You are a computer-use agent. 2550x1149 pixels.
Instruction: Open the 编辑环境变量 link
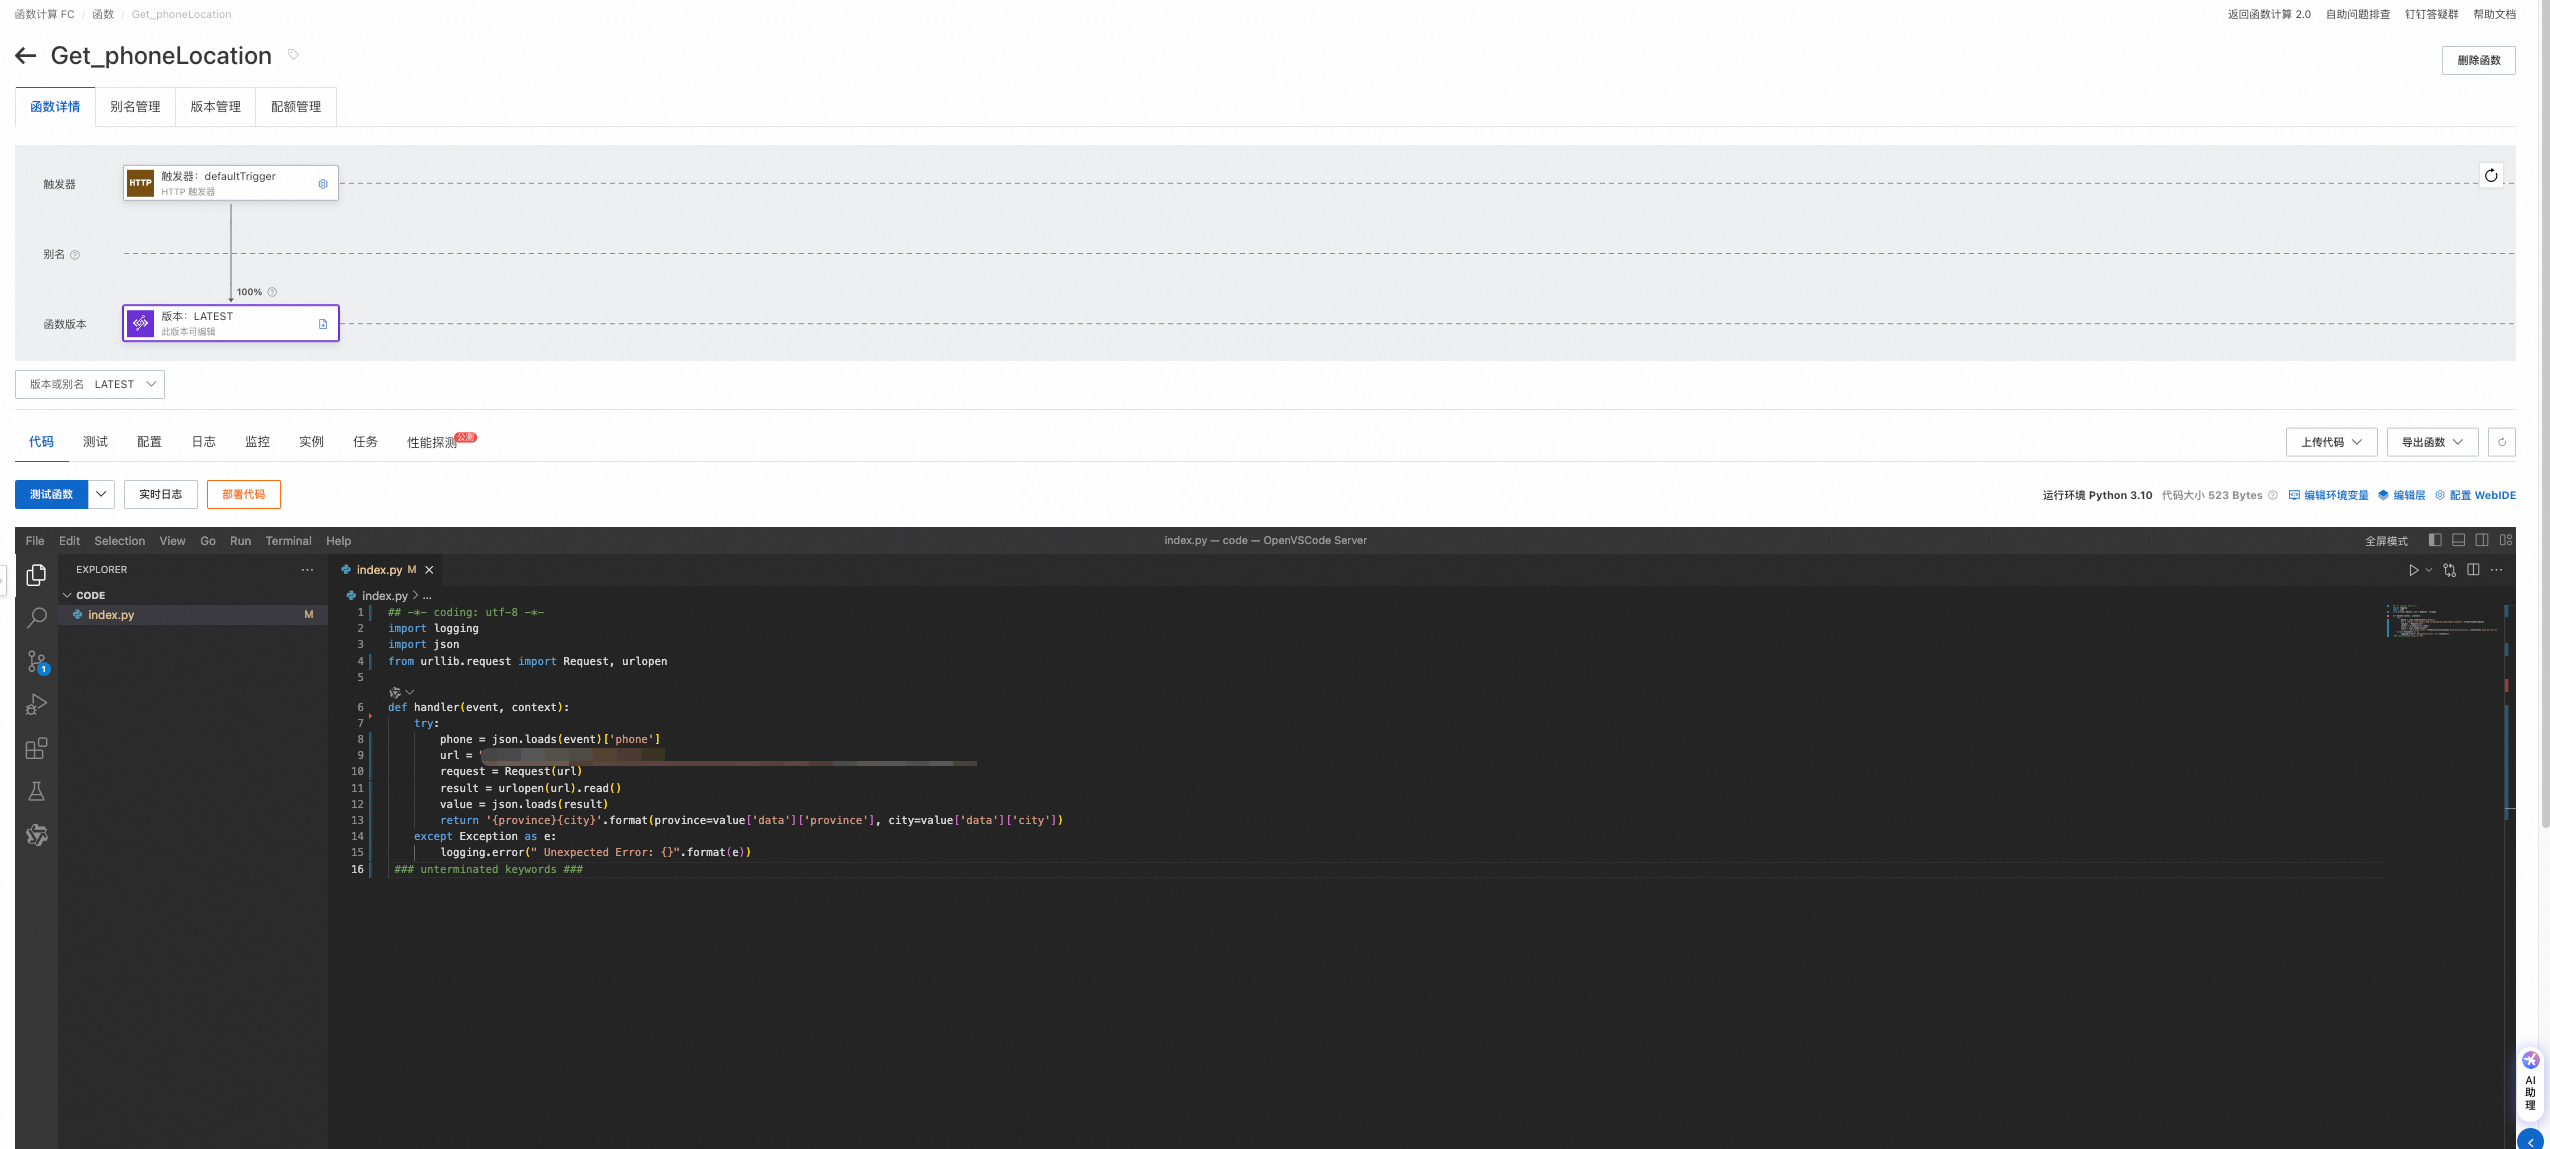[x=2328, y=495]
